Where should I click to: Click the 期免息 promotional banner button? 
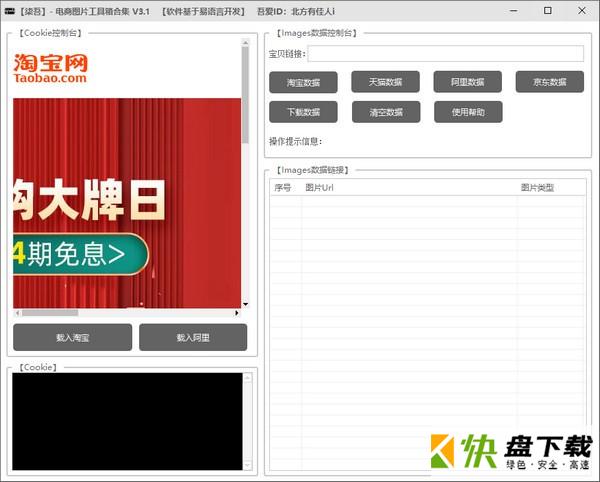80,254
